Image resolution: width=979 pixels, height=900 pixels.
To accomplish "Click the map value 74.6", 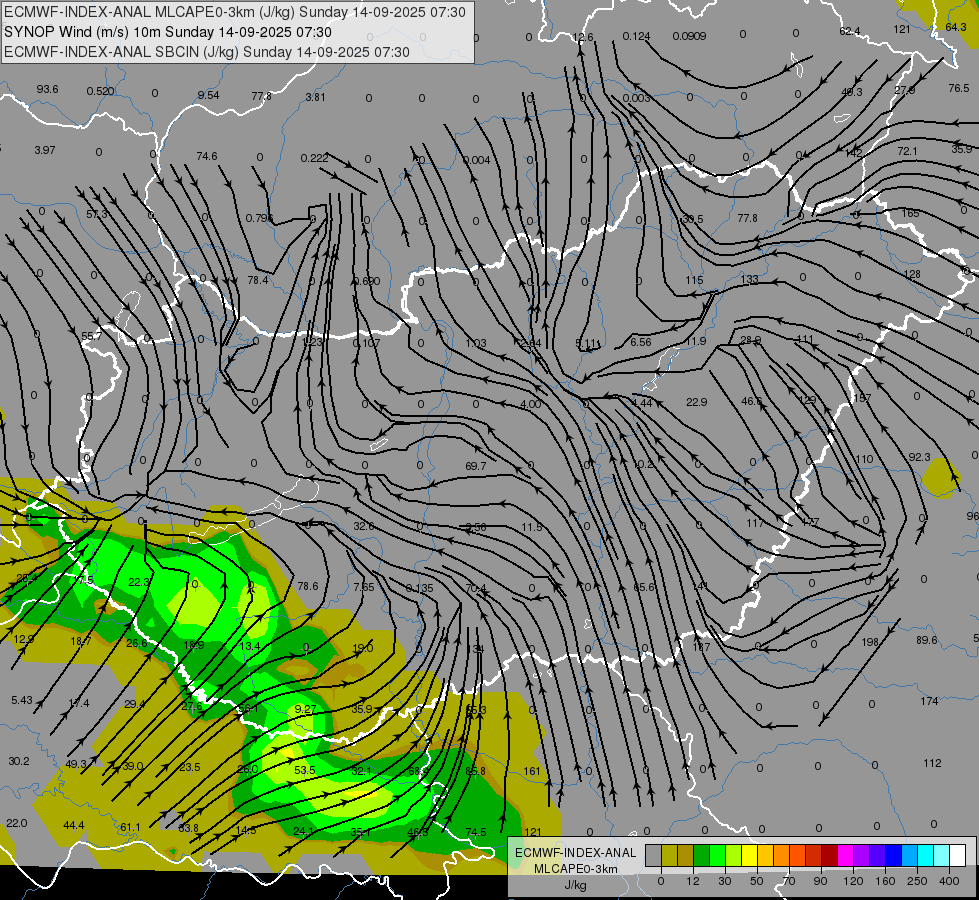I will pos(207,156).
